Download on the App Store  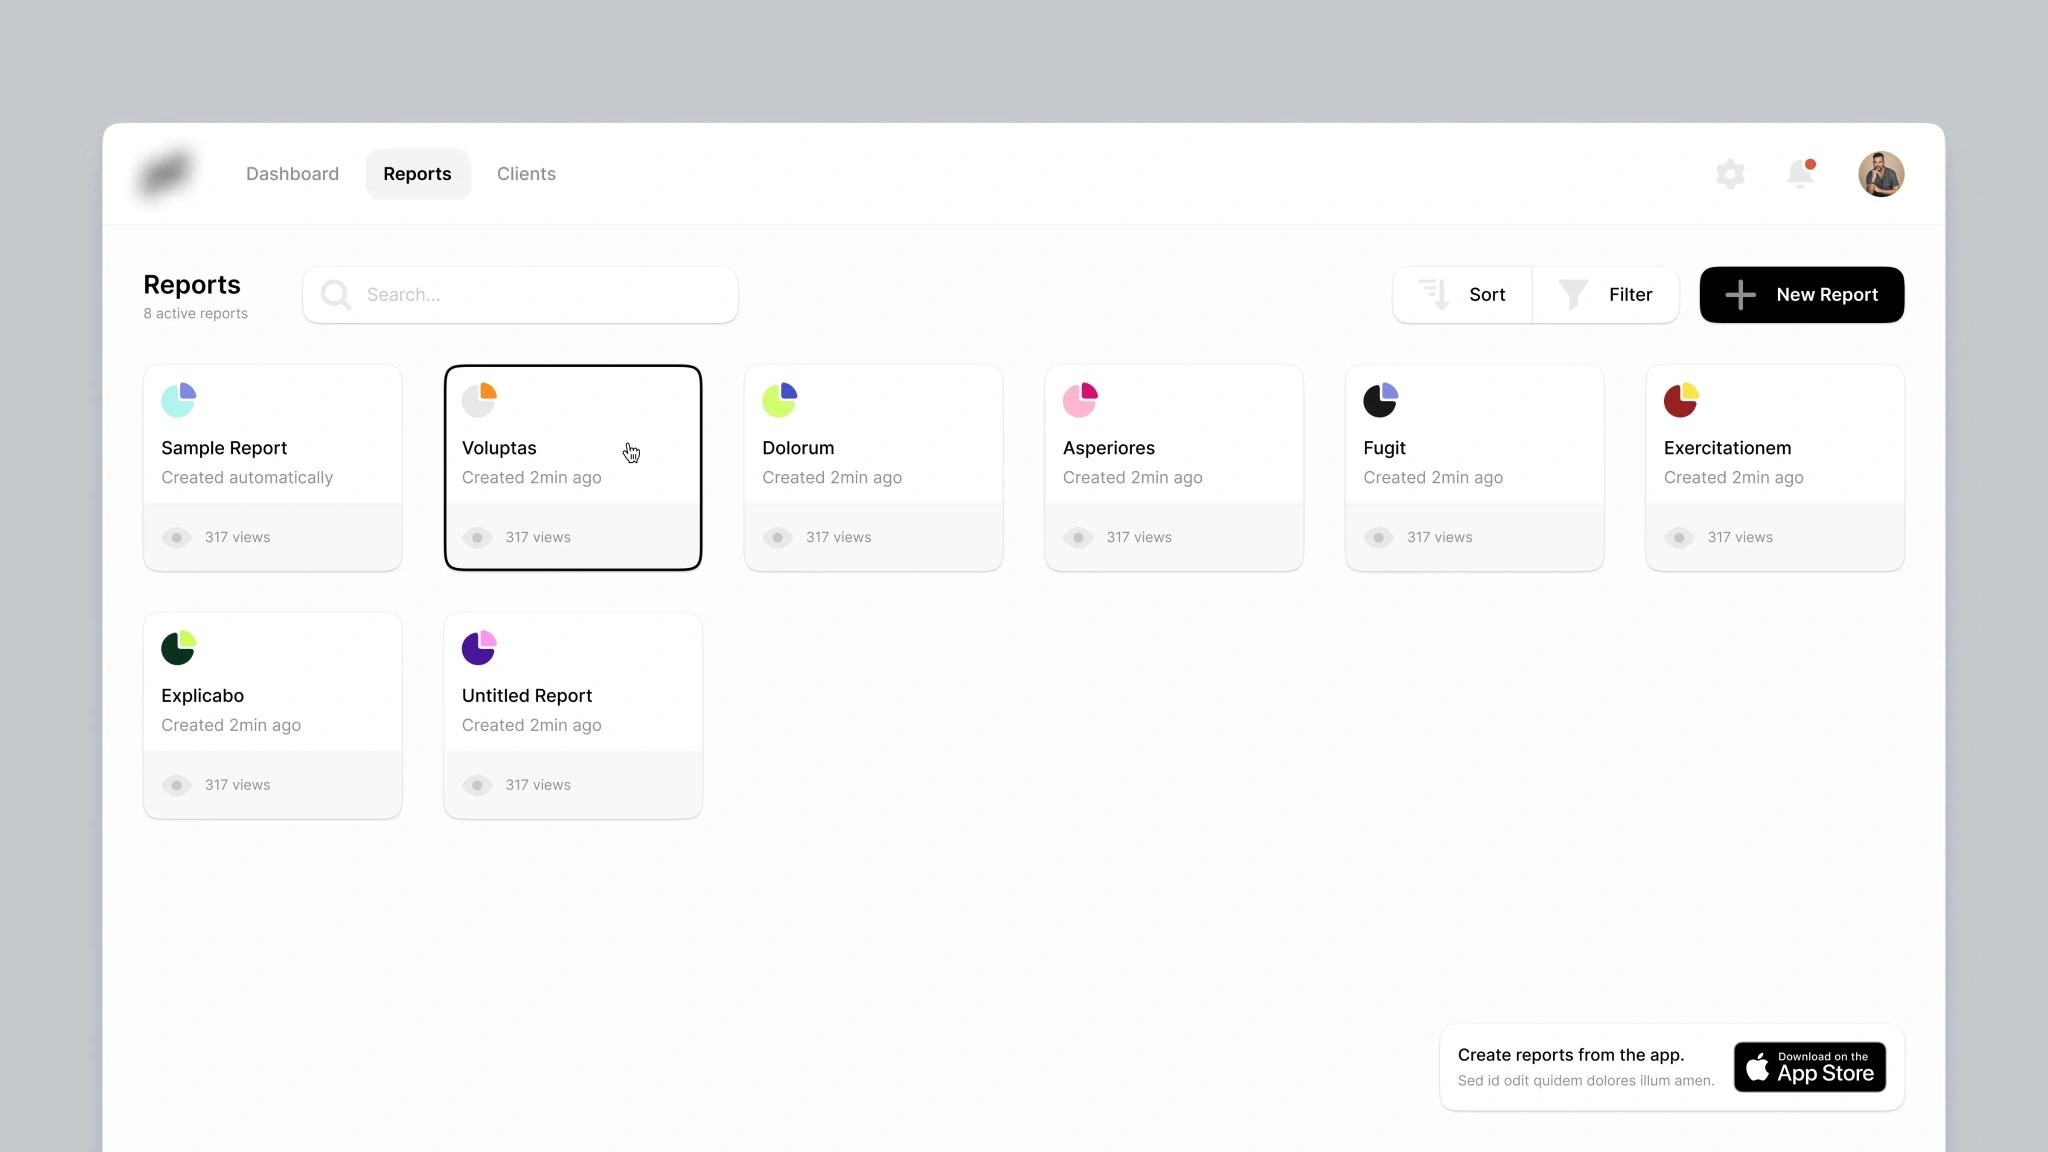point(1809,1067)
